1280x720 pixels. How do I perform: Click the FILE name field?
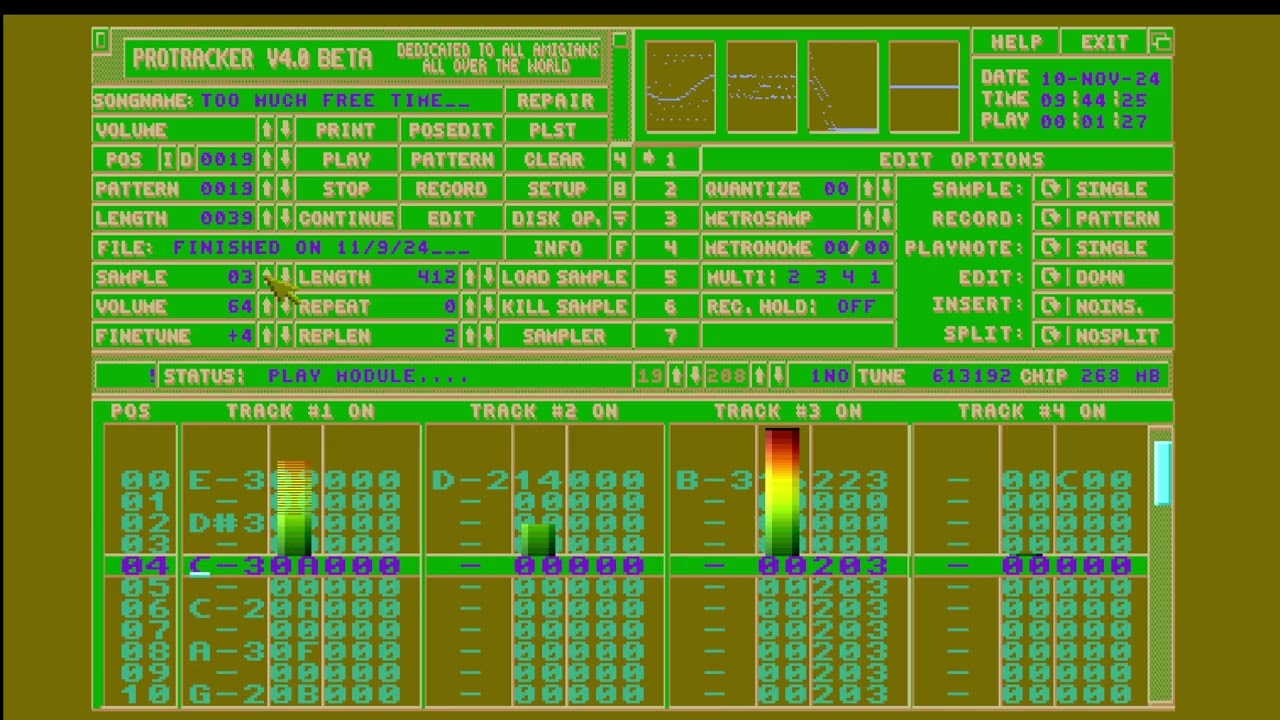(x=298, y=248)
